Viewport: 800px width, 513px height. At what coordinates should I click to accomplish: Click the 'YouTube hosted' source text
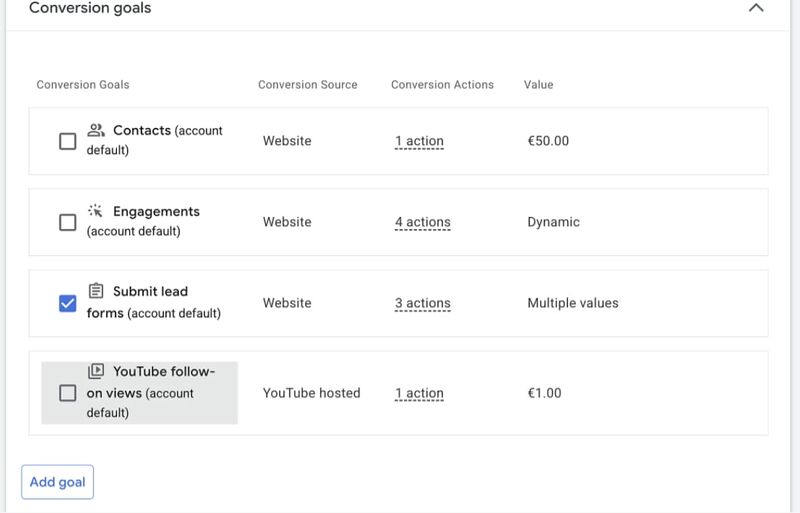[312, 393]
